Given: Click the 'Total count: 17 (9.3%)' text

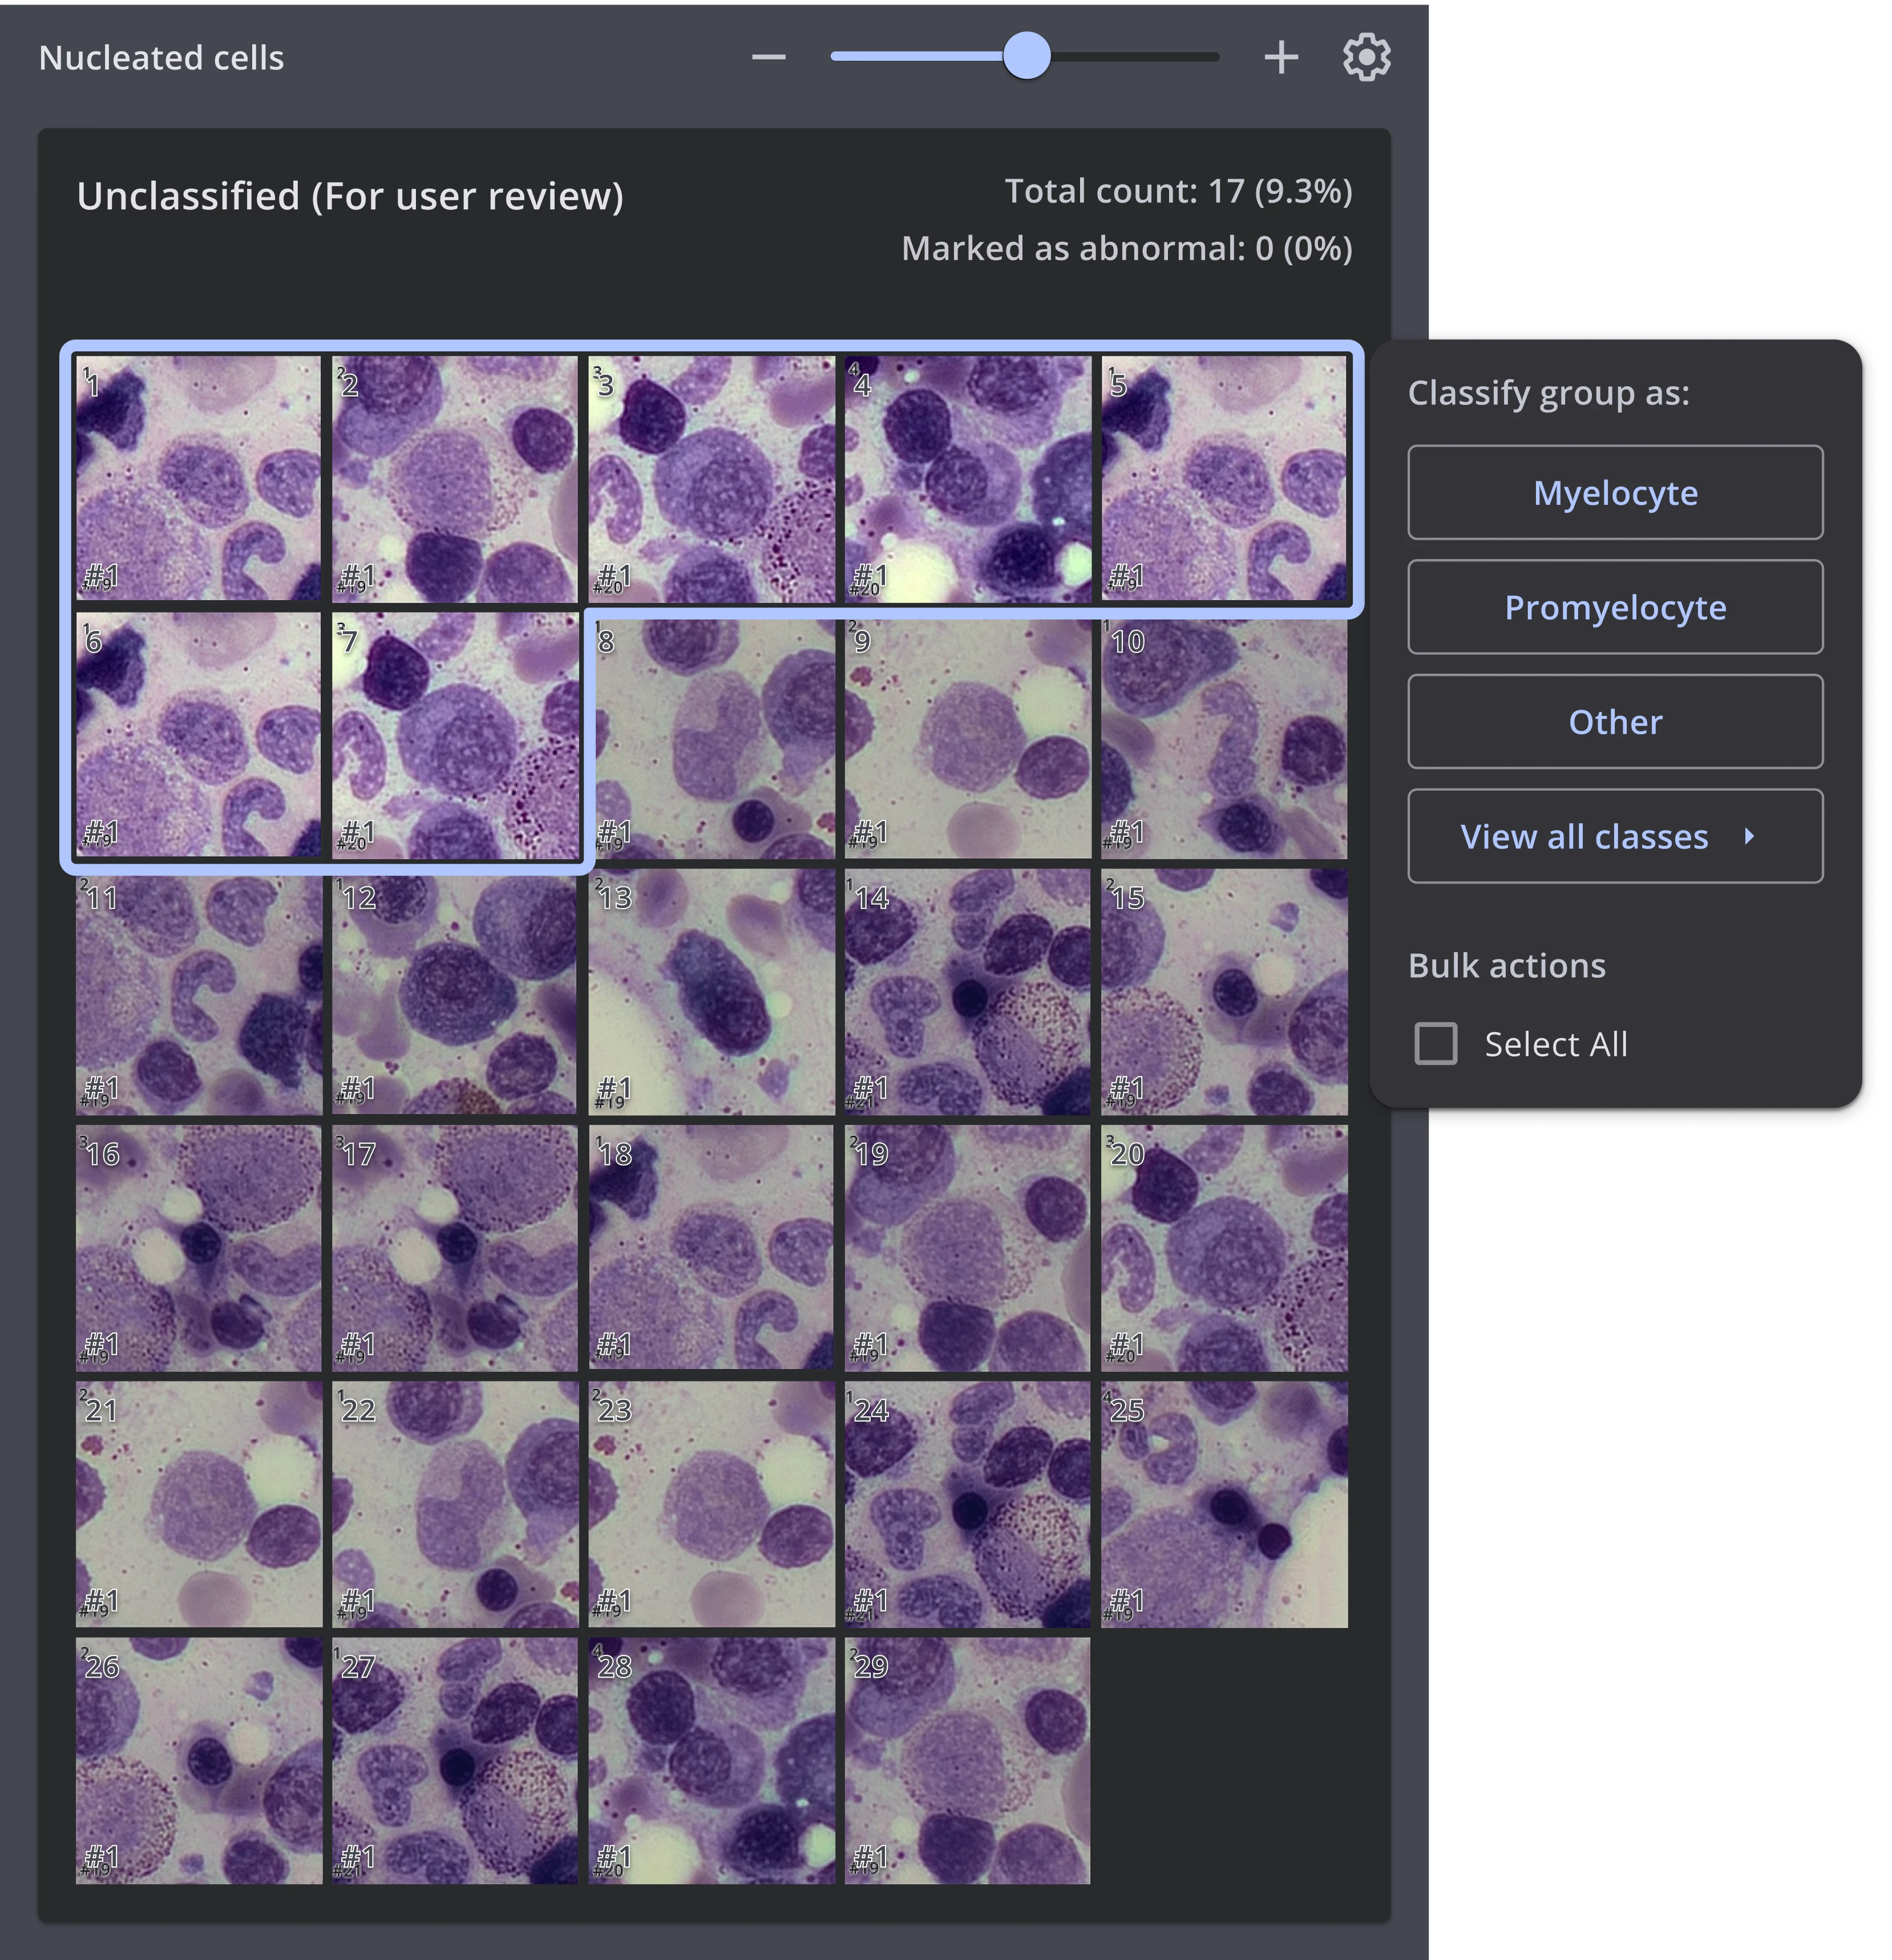Looking at the screenshot, I should coord(1178,191).
